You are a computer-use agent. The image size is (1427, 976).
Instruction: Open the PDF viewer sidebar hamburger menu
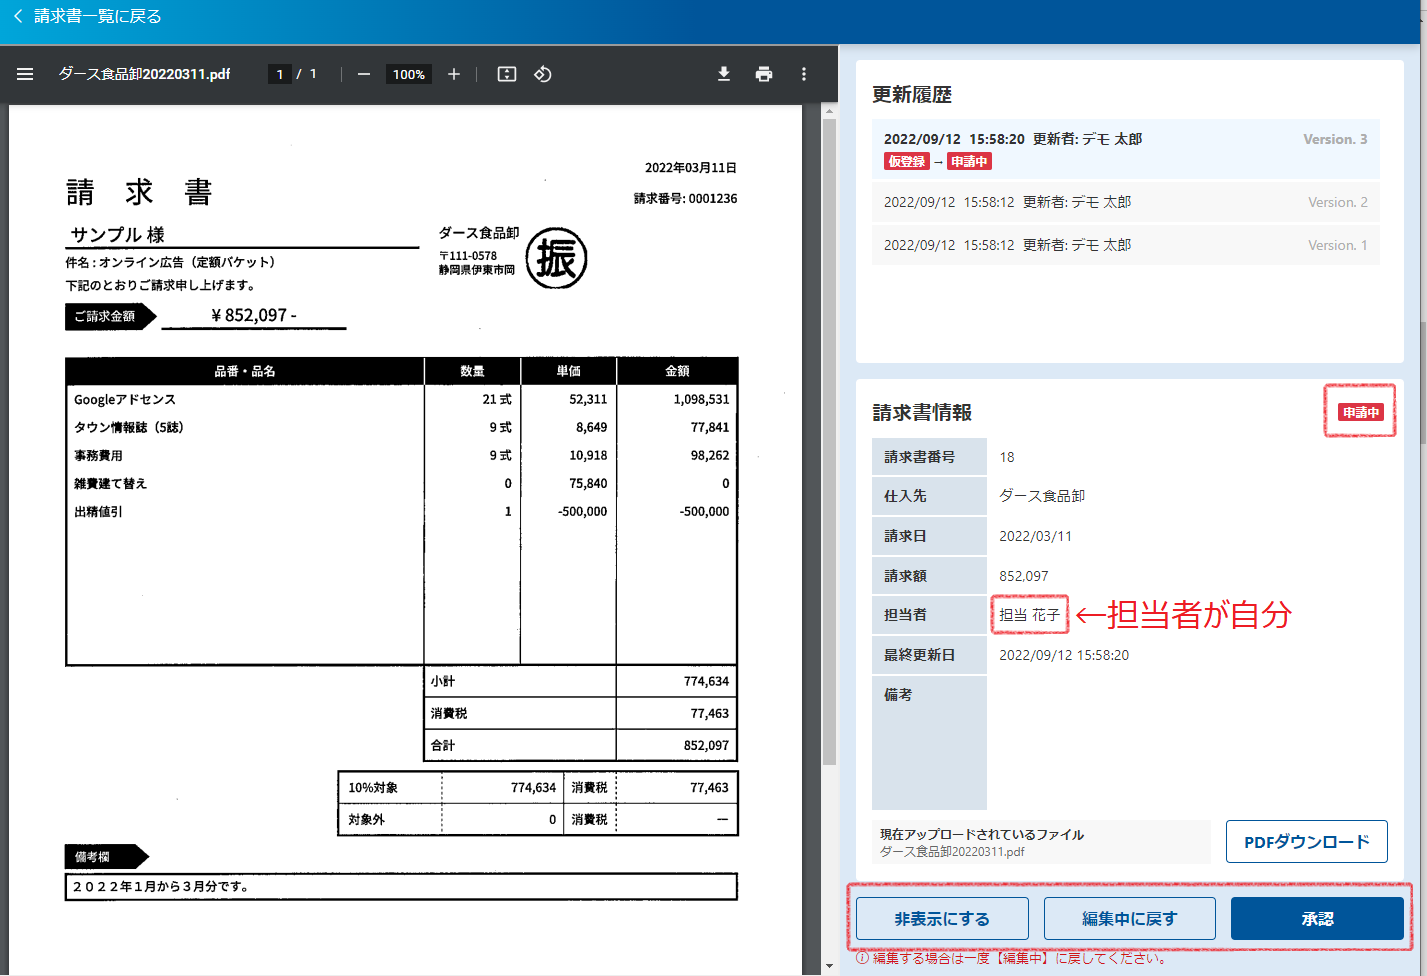pyautogui.click(x=25, y=74)
